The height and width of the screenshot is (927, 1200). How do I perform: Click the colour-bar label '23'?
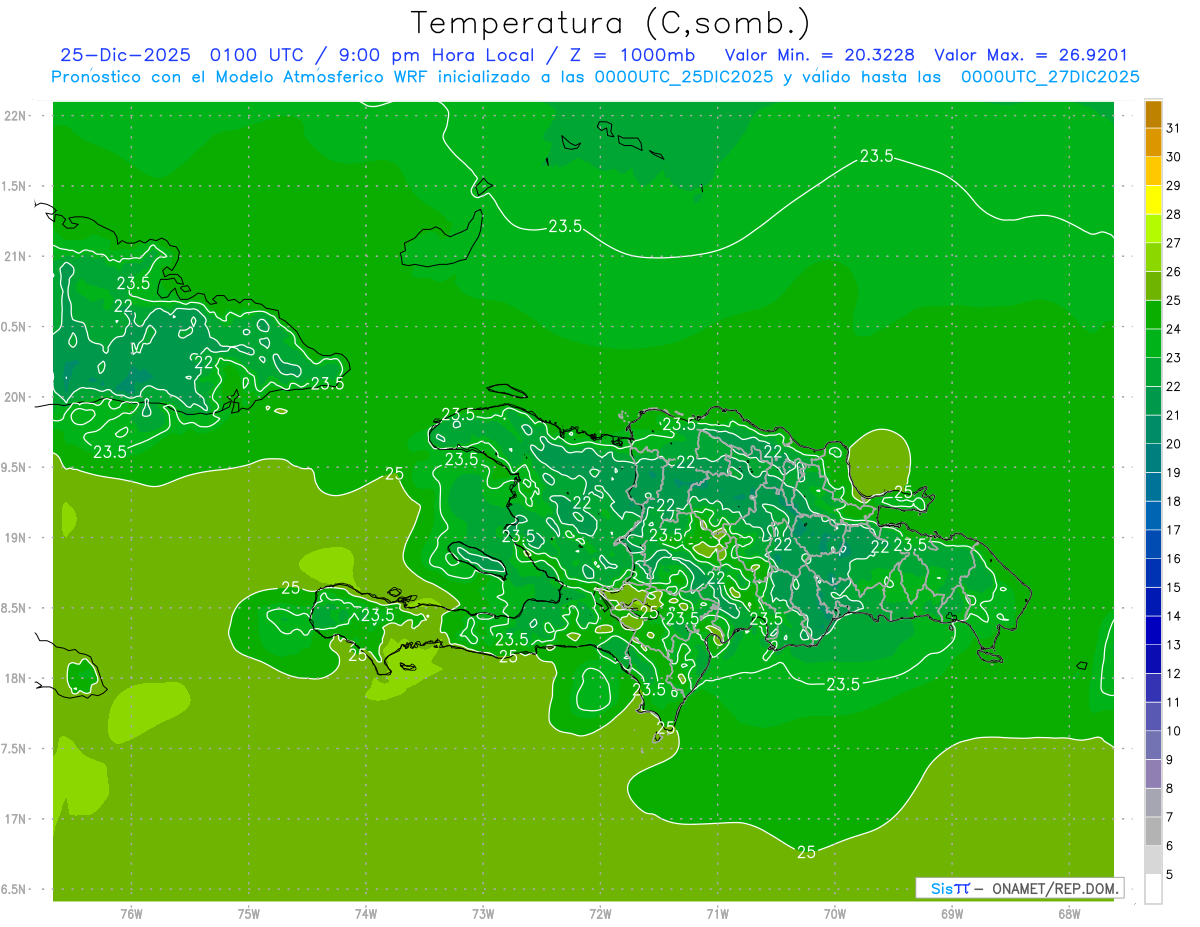coord(1174,358)
